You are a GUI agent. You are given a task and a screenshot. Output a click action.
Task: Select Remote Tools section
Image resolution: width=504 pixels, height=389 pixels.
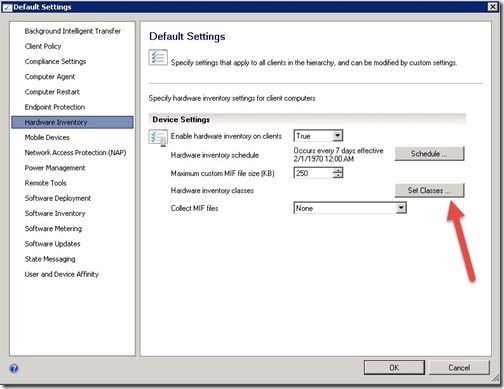[x=45, y=183]
